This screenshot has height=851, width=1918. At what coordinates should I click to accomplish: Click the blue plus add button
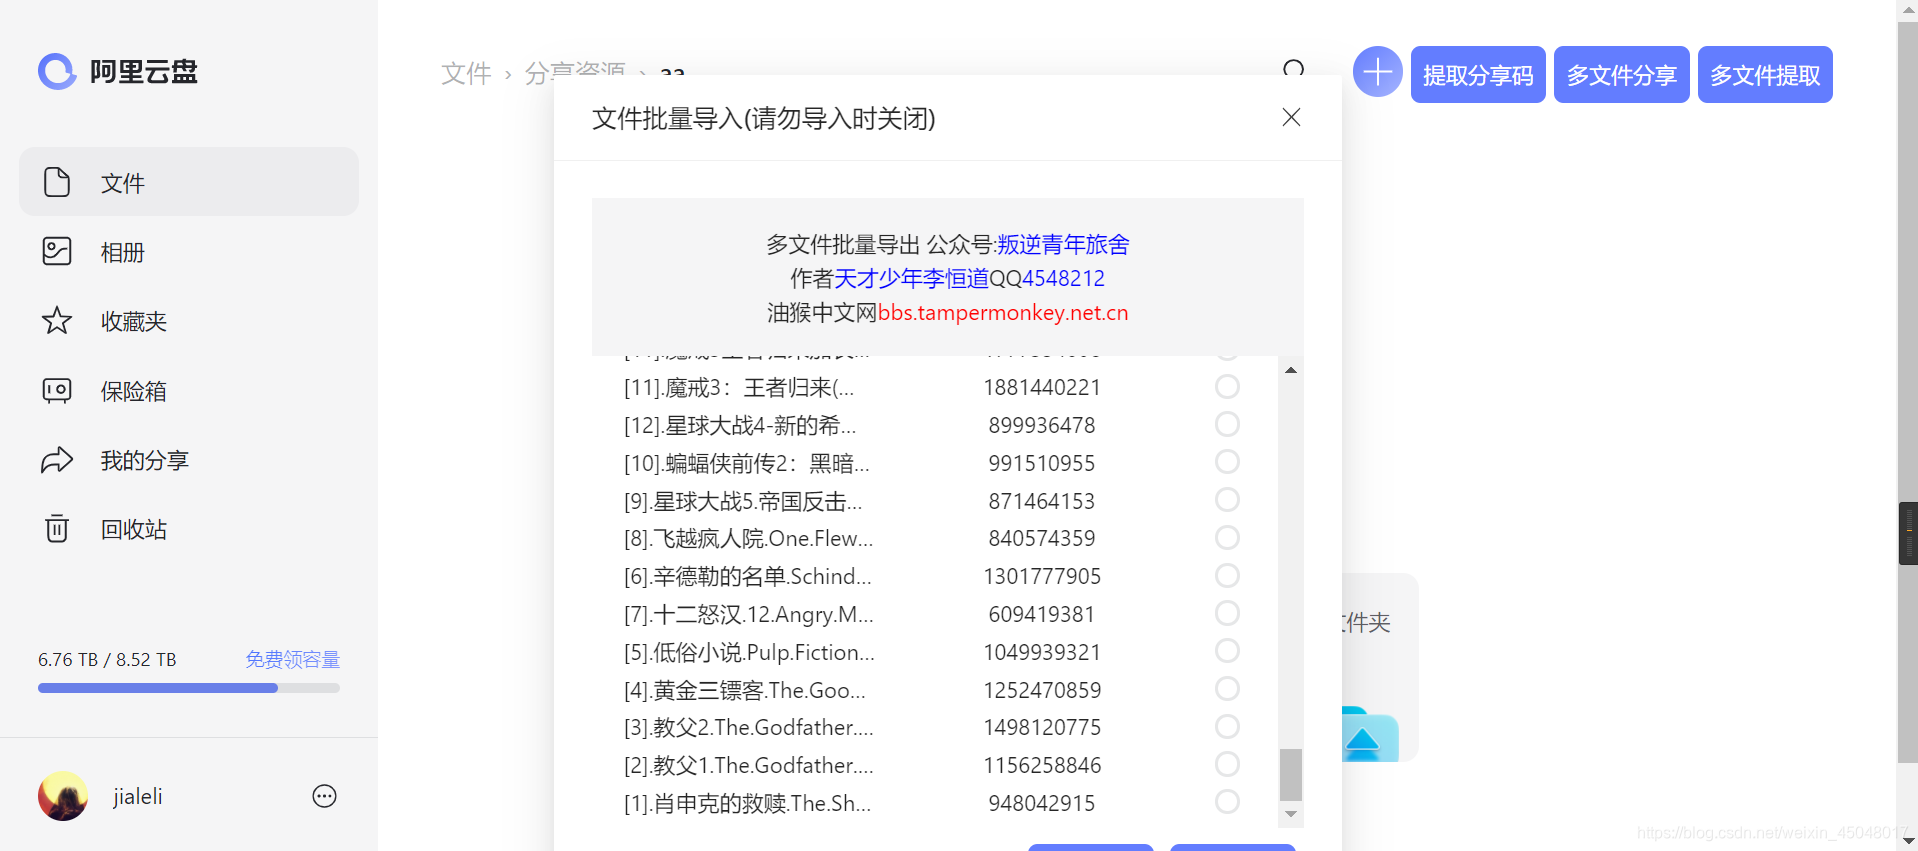click(x=1378, y=72)
